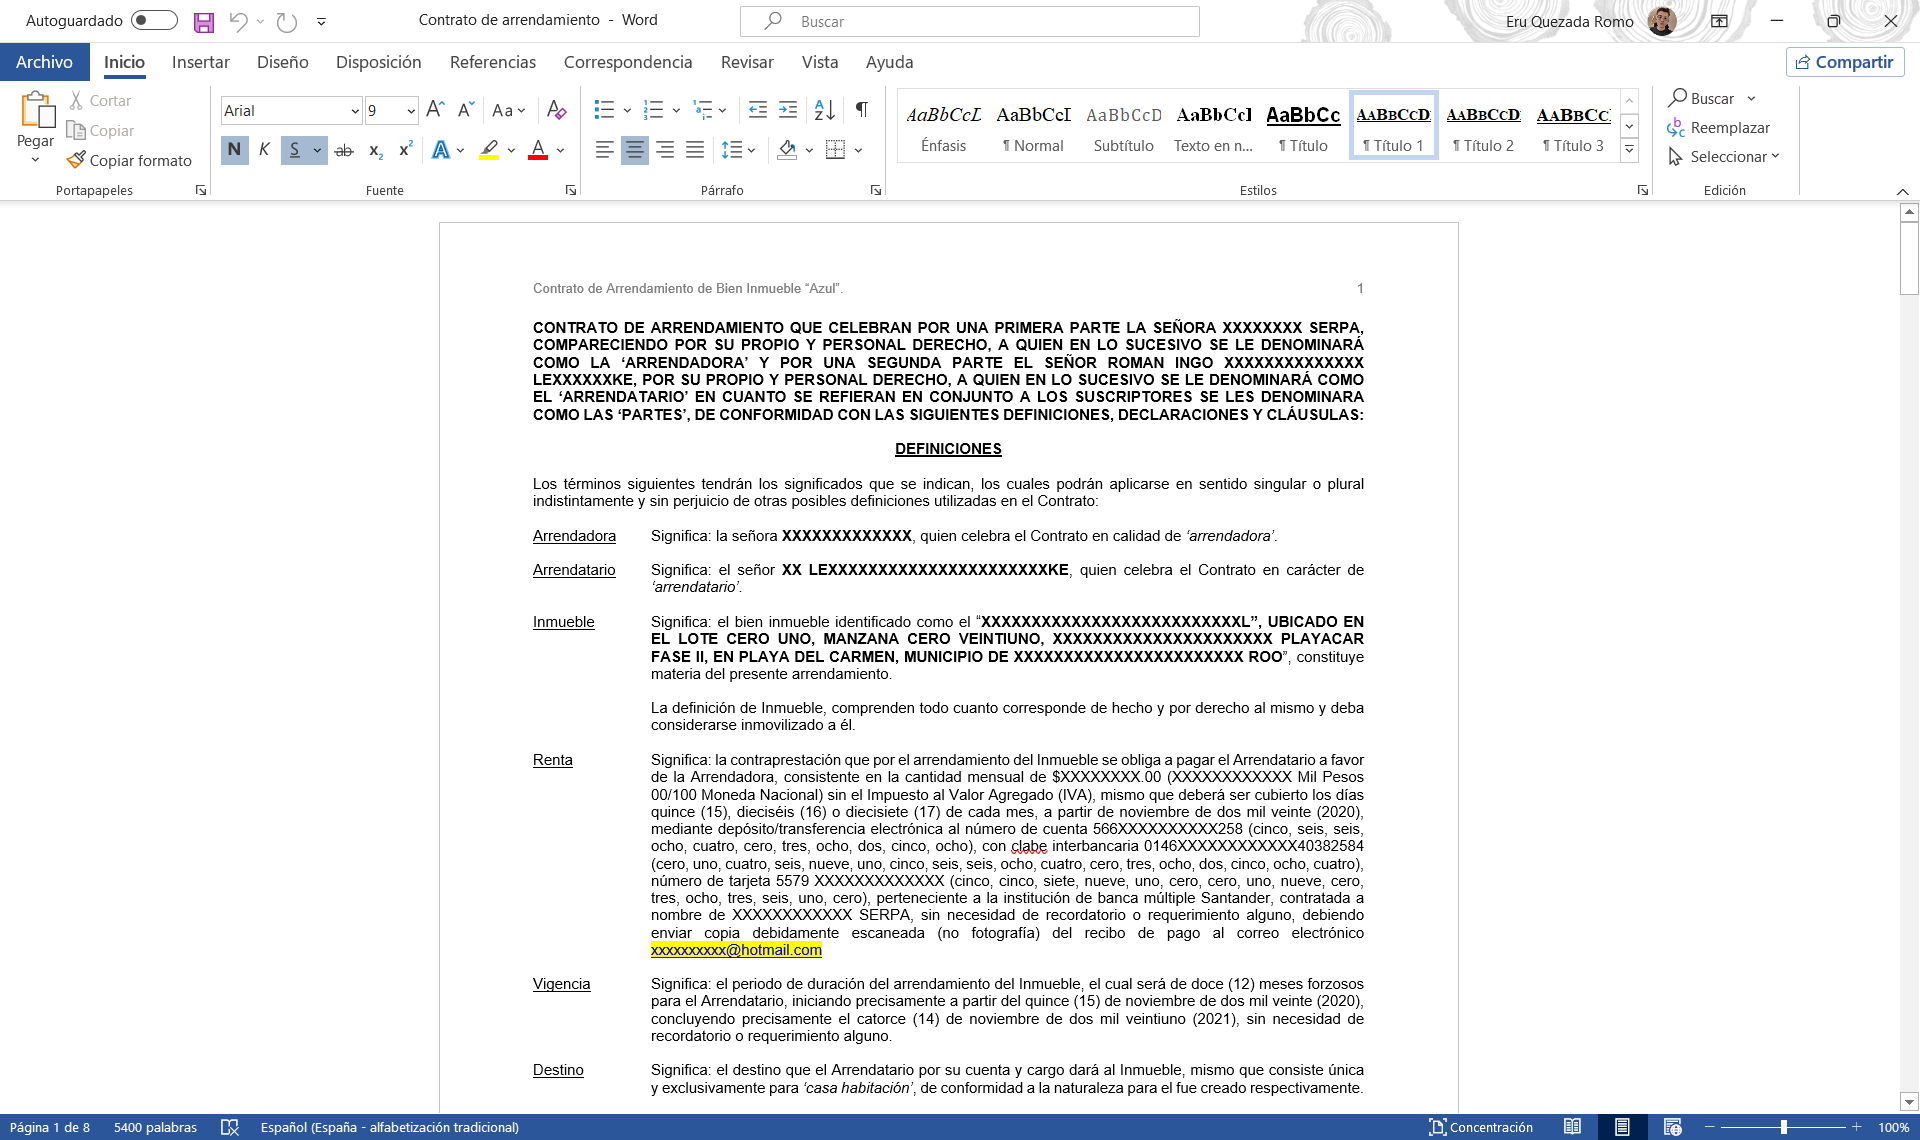Click the vertical scrollbar thumb
Image resolution: width=1920 pixels, height=1140 pixels.
click(1909, 258)
